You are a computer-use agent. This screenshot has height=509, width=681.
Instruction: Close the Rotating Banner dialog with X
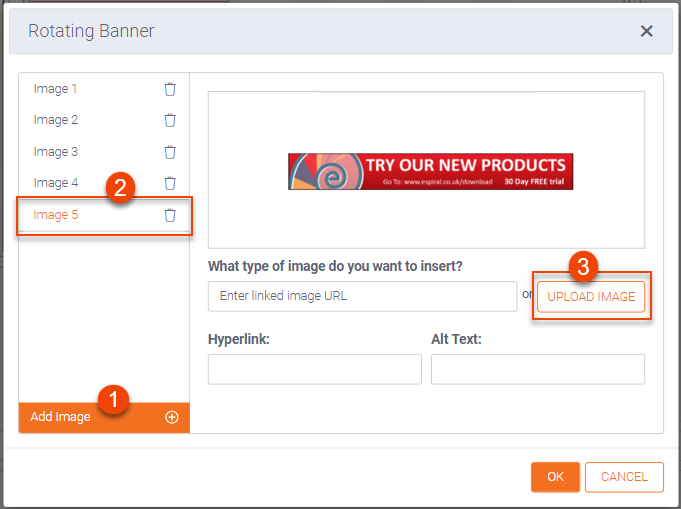pos(647,31)
